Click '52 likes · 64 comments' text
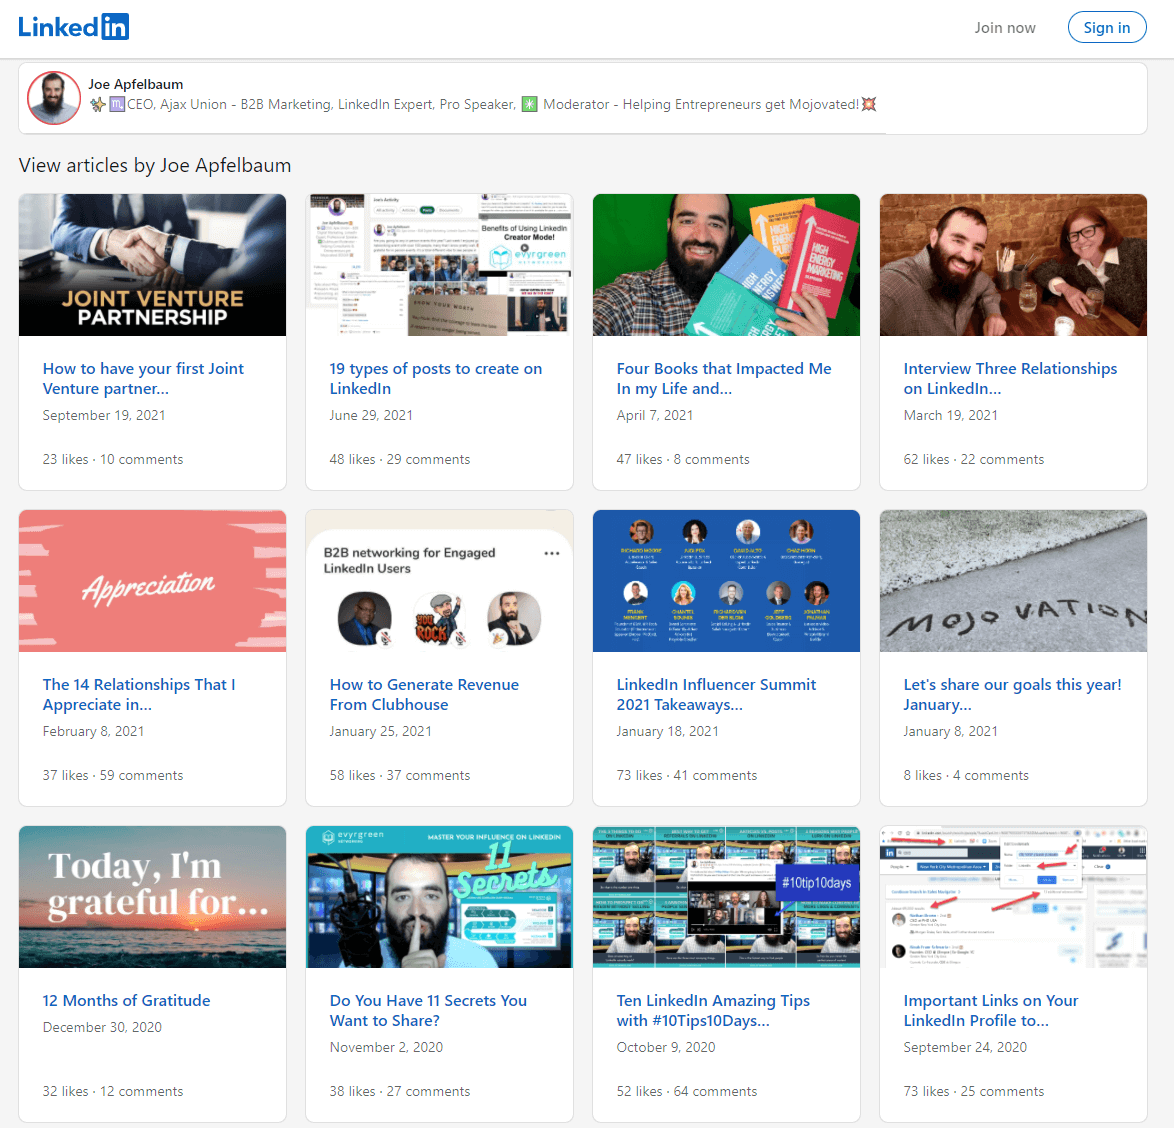The width and height of the screenshot is (1174, 1128). pyautogui.click(x=687, y=1091)
